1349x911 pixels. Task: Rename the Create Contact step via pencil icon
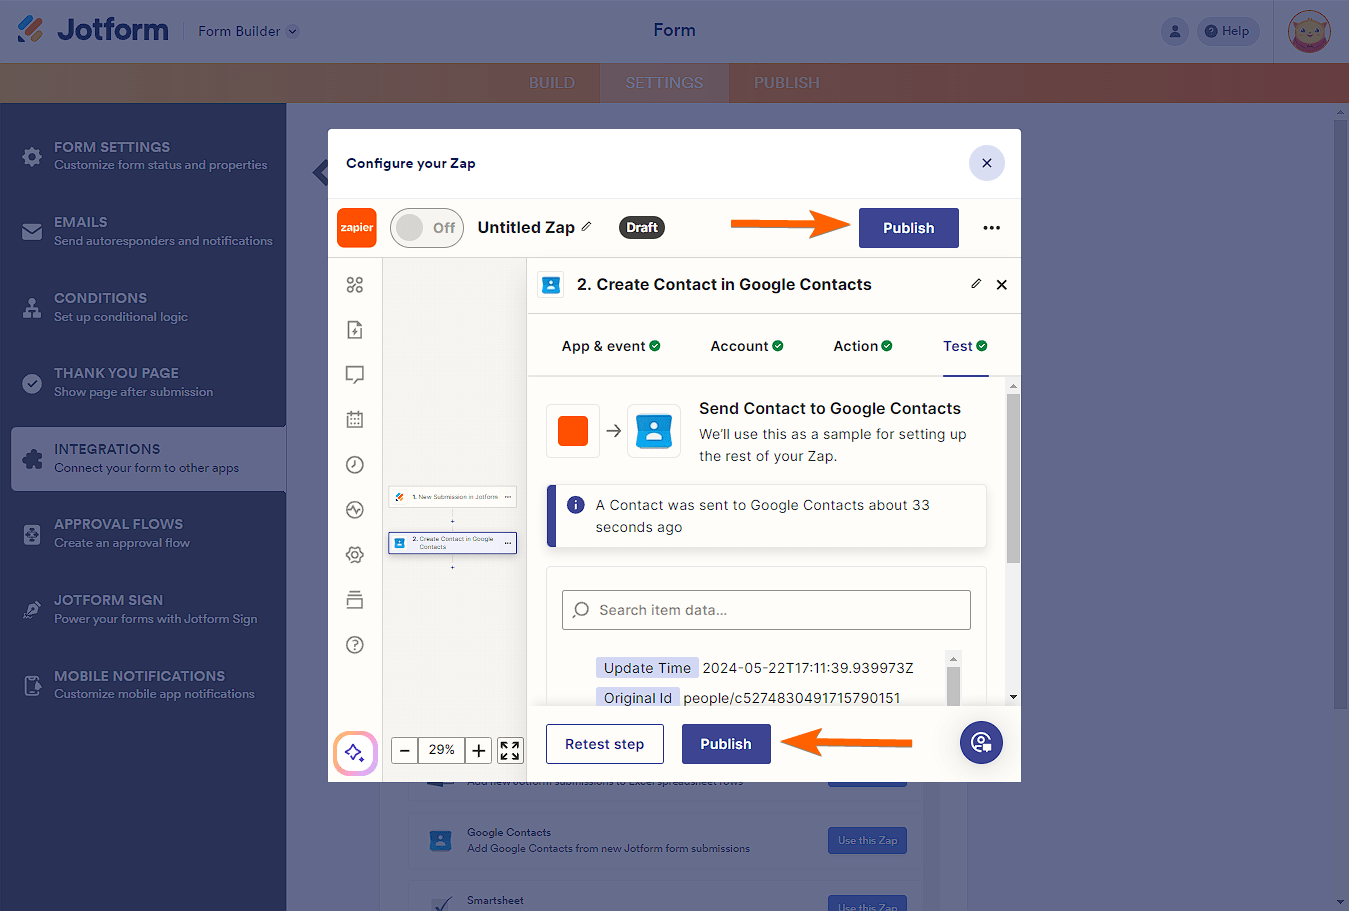[976, 284]
